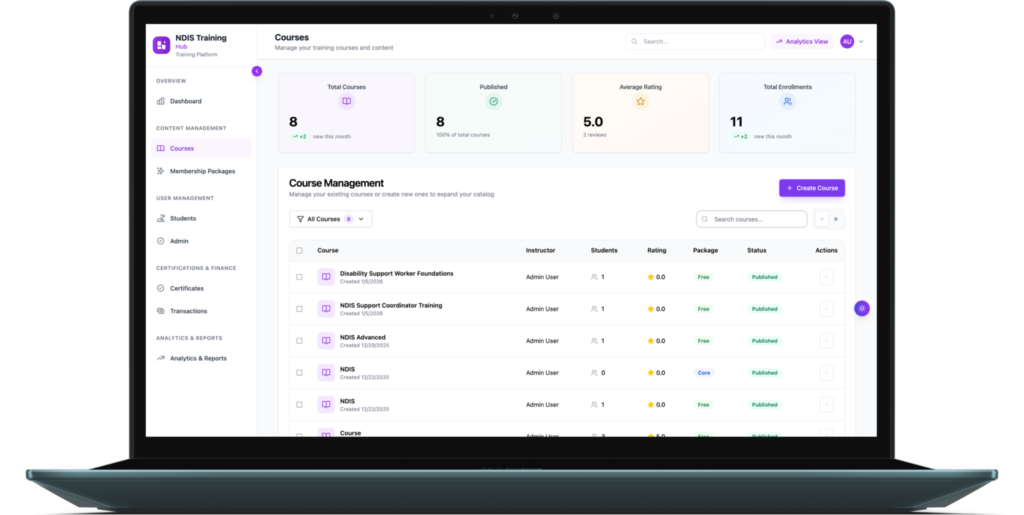Screen dimensions: 1024x515
Task: Open the purple floating settings gear button
Action: (x=862, y=308)
